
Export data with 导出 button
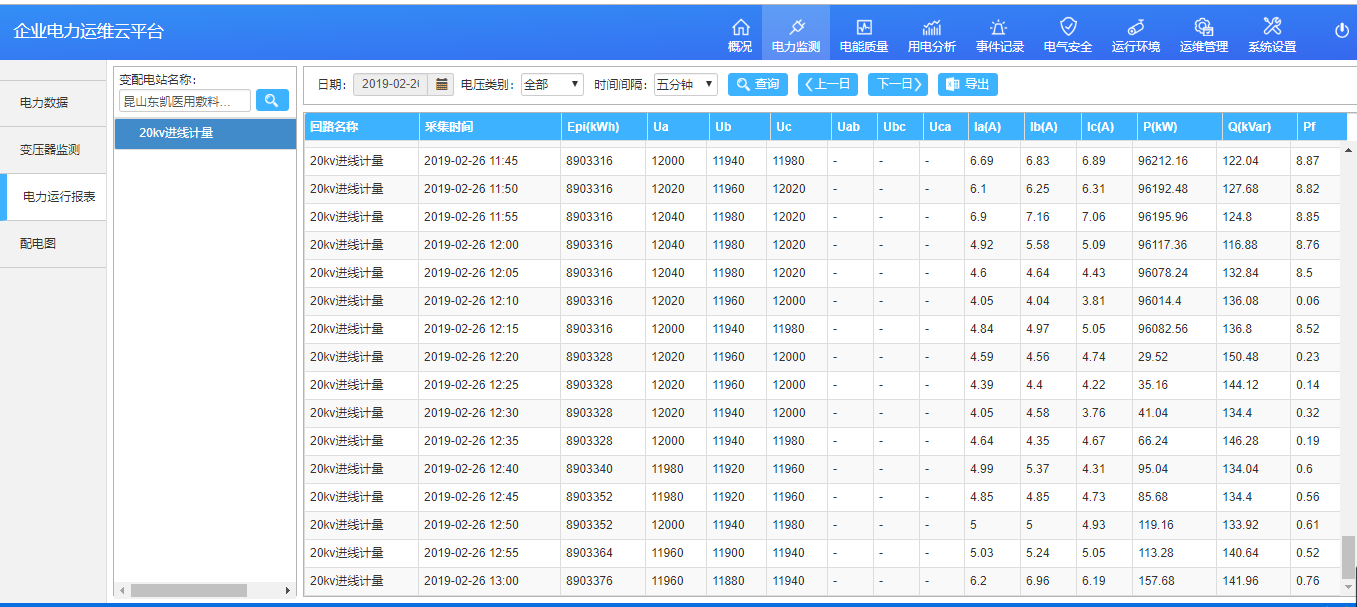(x=968, y=85)
